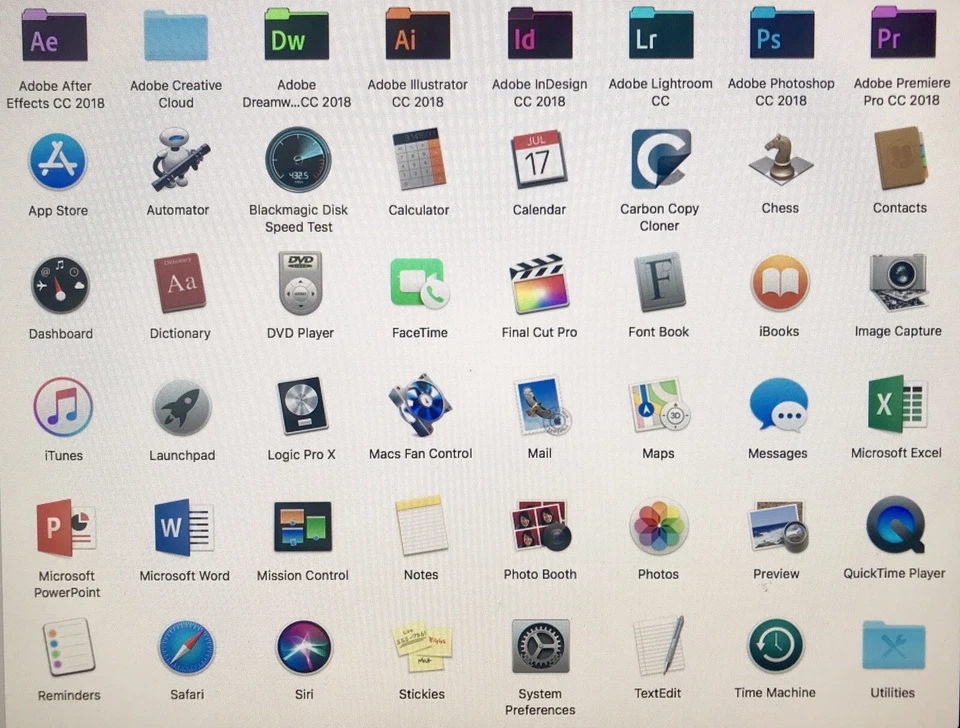Click the 'Adobe Creative Cloud' name label
The image size is (960, 728).
(176, 94)
